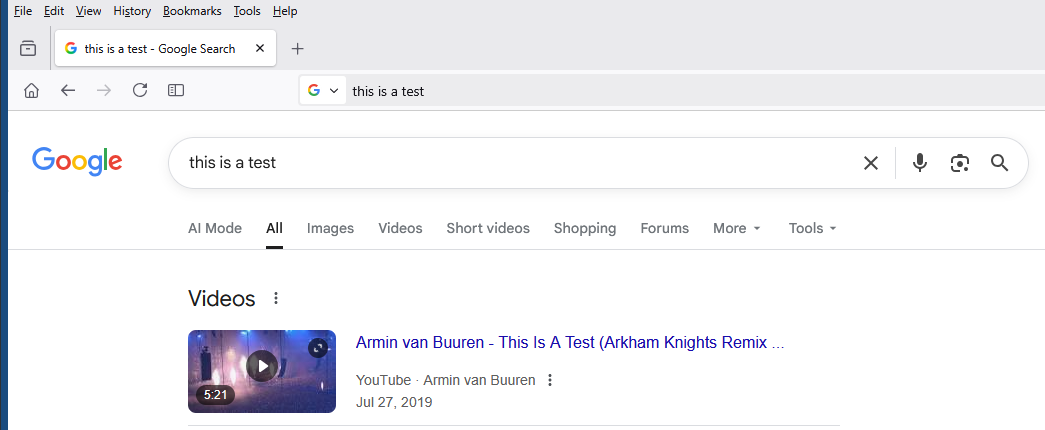1045x430 pixels.
Task: Reload the page with the refresh icon
Action: coord(140,91)
